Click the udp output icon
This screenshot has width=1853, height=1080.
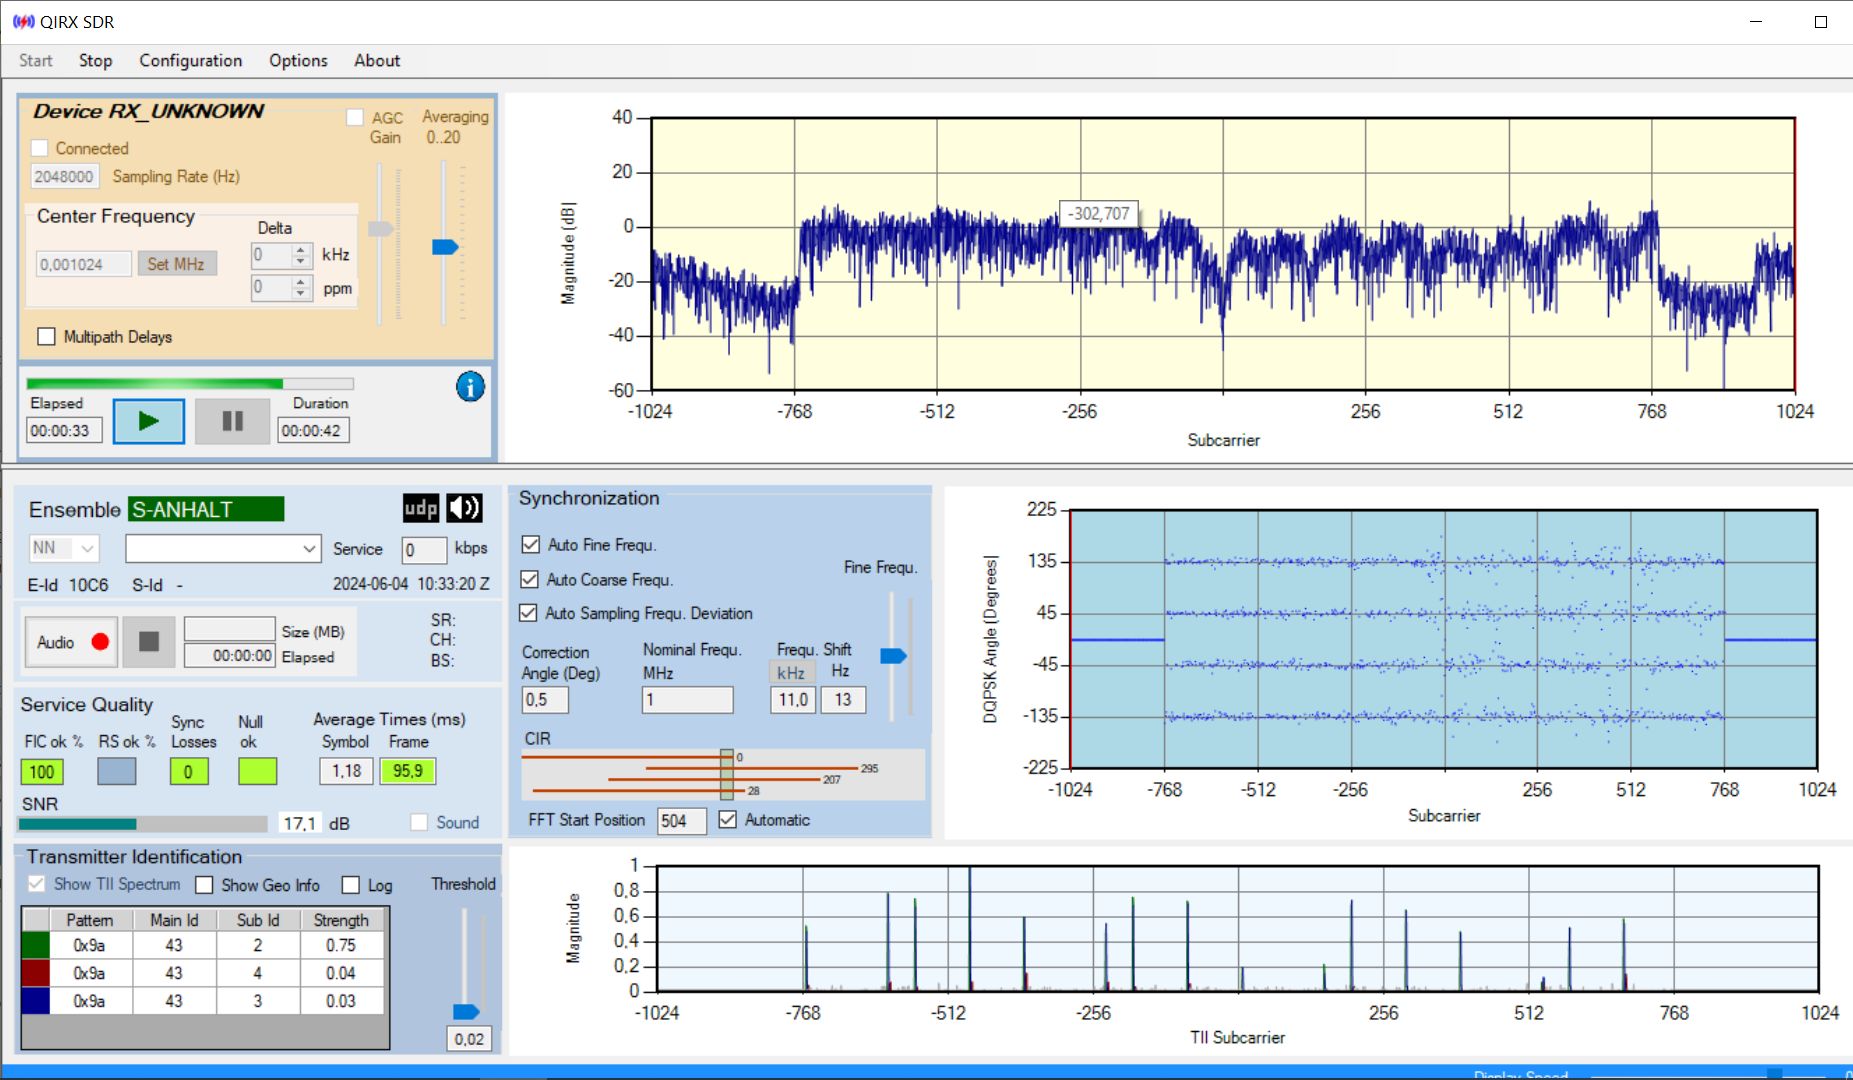click(x=421, y=508)
